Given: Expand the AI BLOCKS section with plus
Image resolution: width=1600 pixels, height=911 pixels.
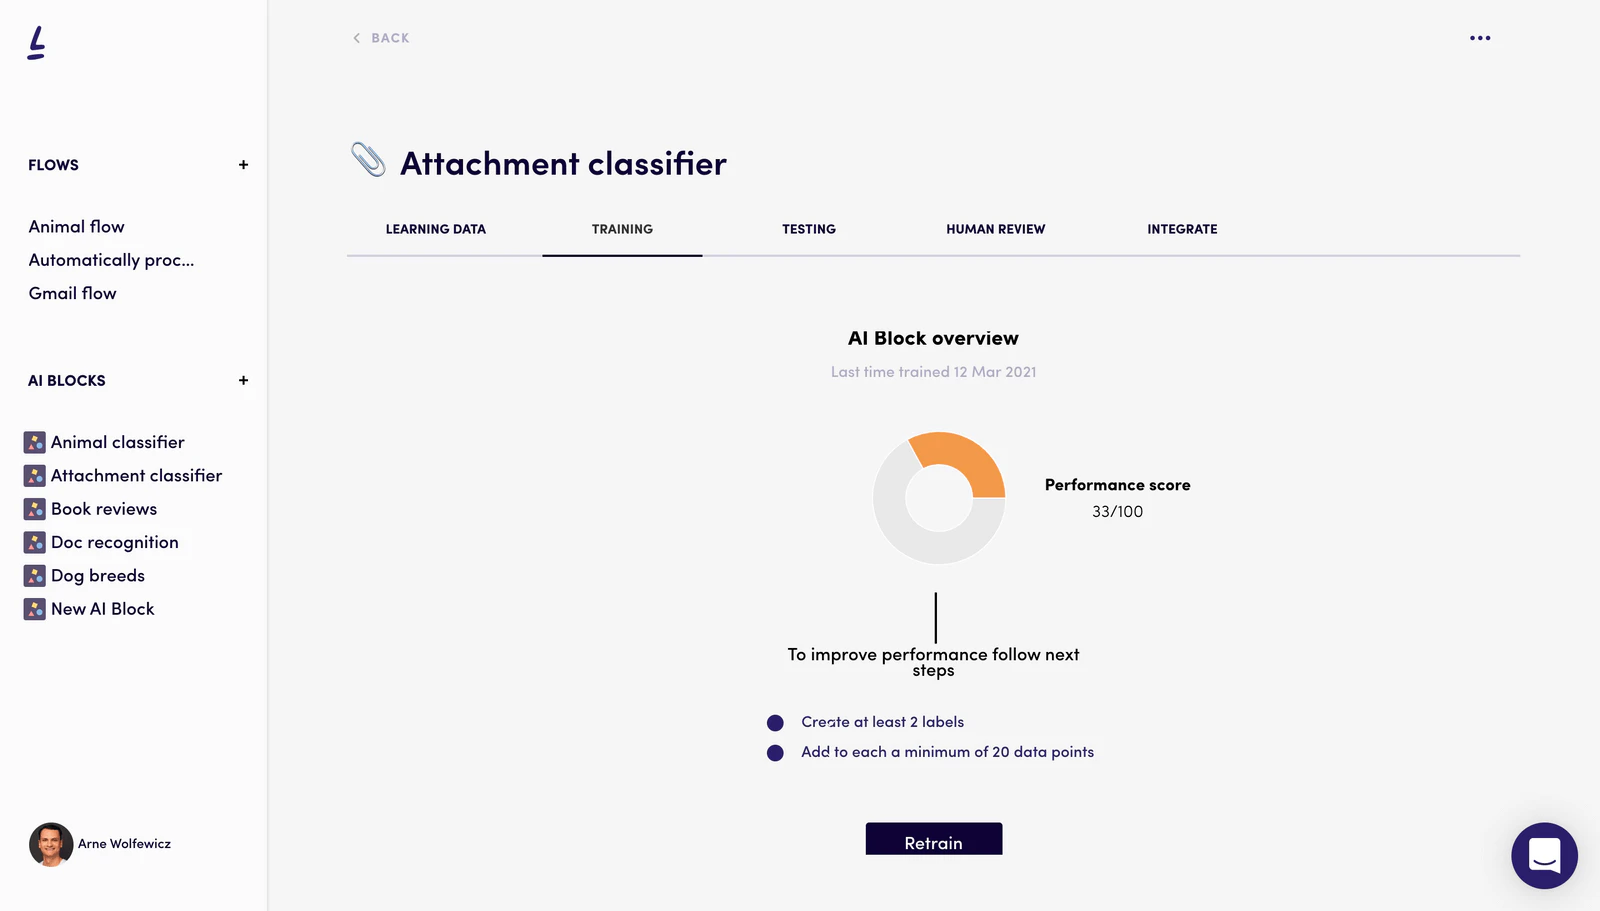Looking at the screenshot, I should 243,380.
